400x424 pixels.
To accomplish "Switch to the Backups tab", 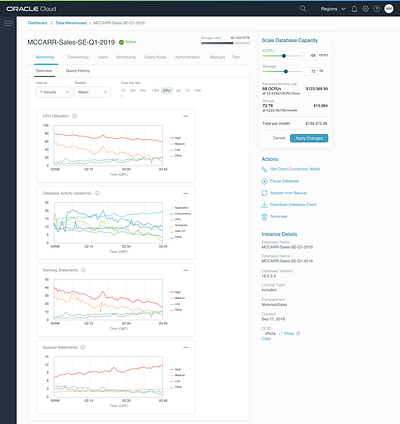I will point(217,57).
